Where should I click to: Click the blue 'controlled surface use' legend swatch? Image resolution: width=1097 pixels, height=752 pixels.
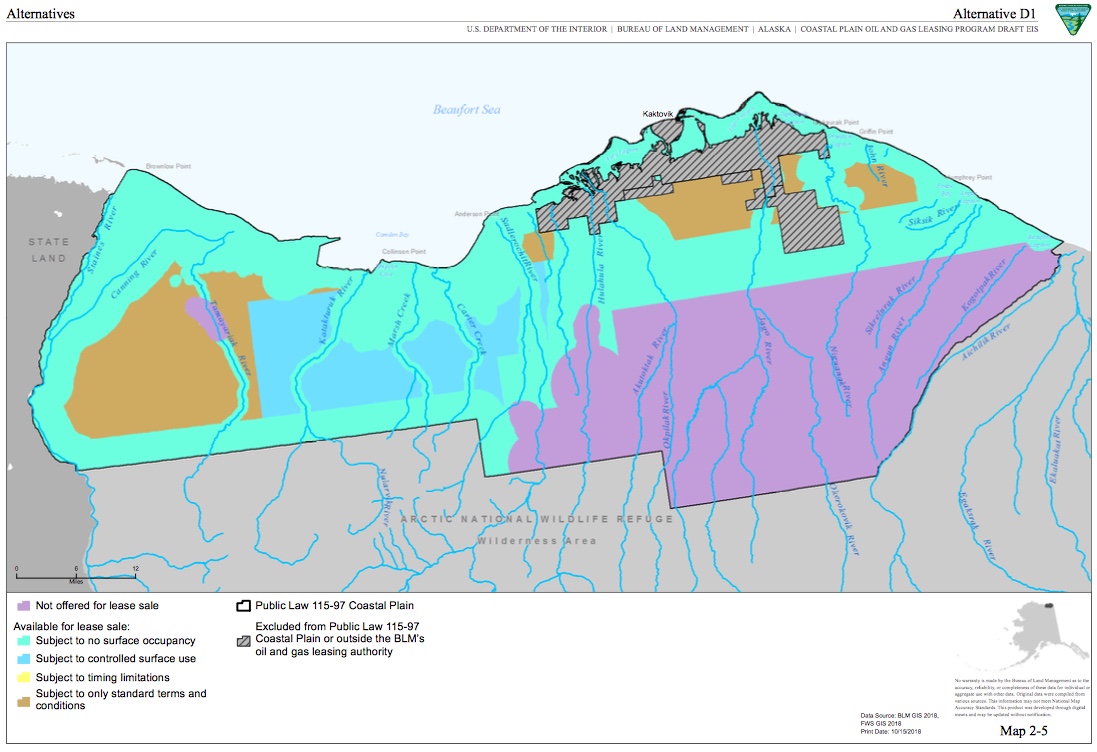coord(23,658)
